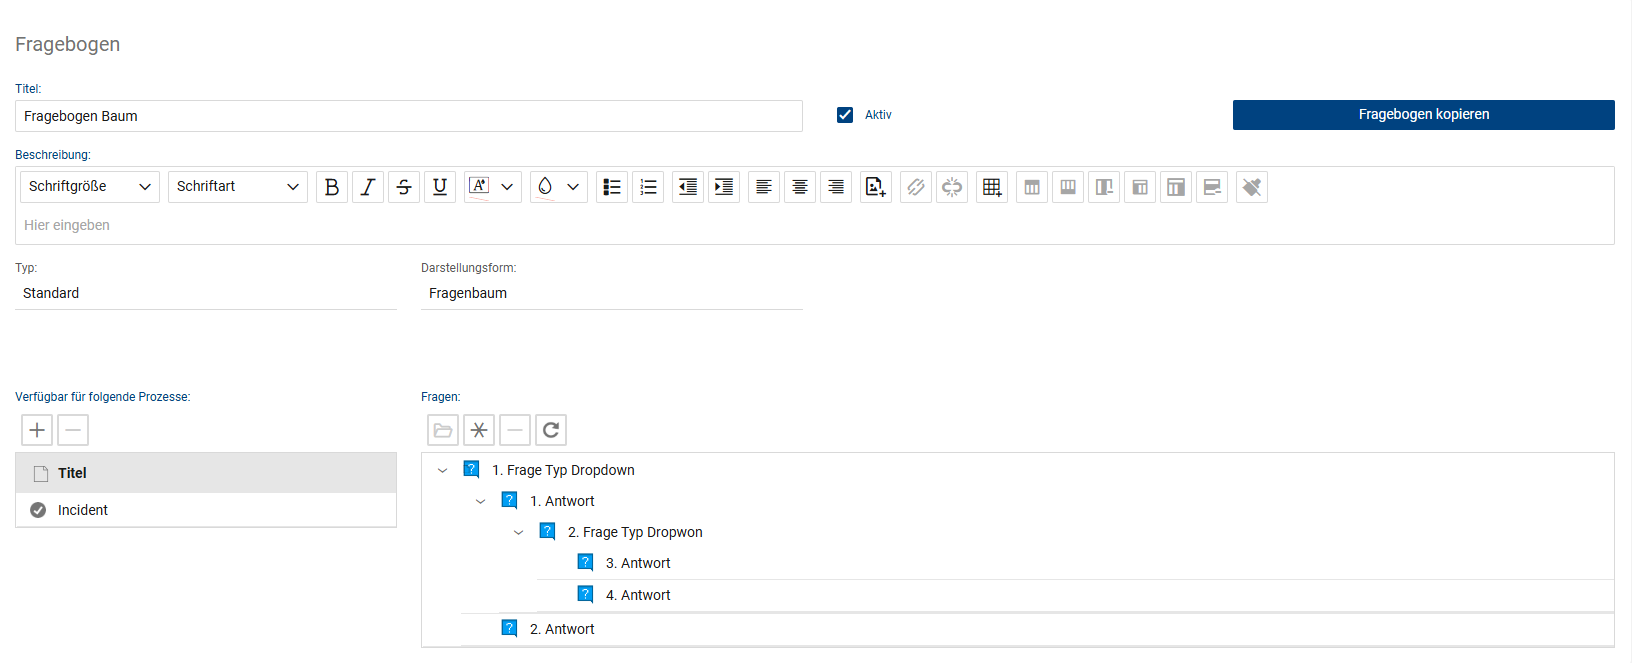
Task: Click the font color icon
Action: pos(479,187)
